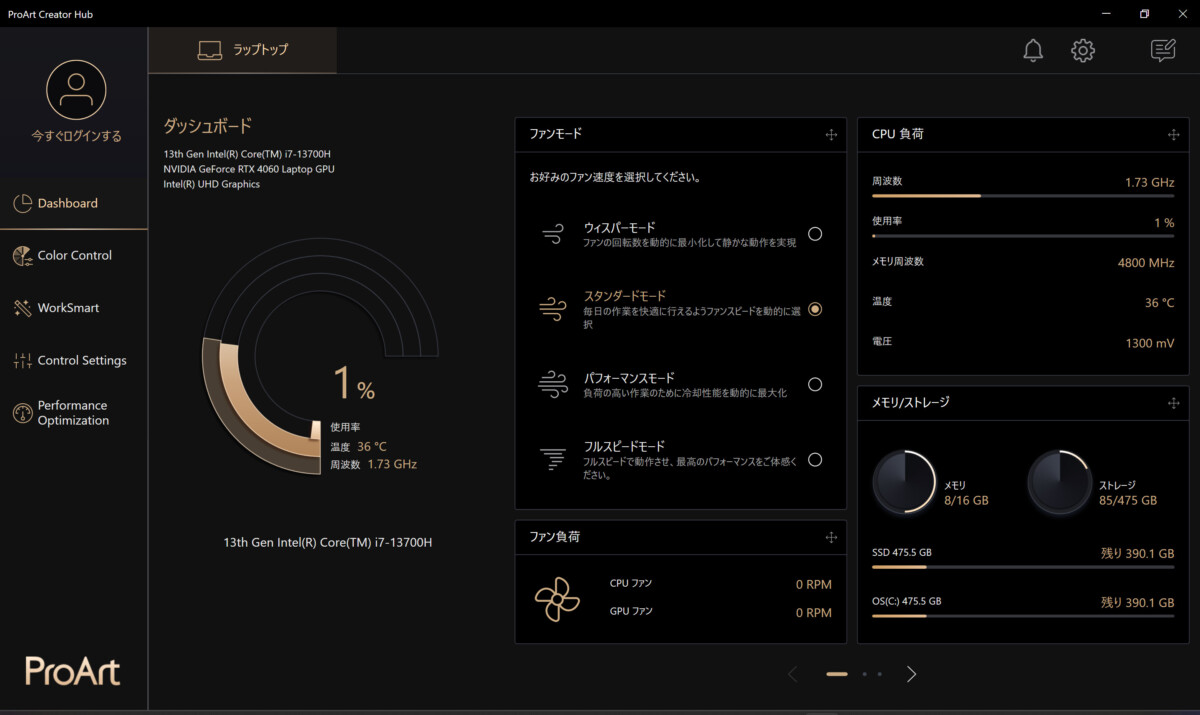Open the Dashboard menu item
Image resolution: width=1200 pixels, height=715 pixels.
click(x=74, y=203)
